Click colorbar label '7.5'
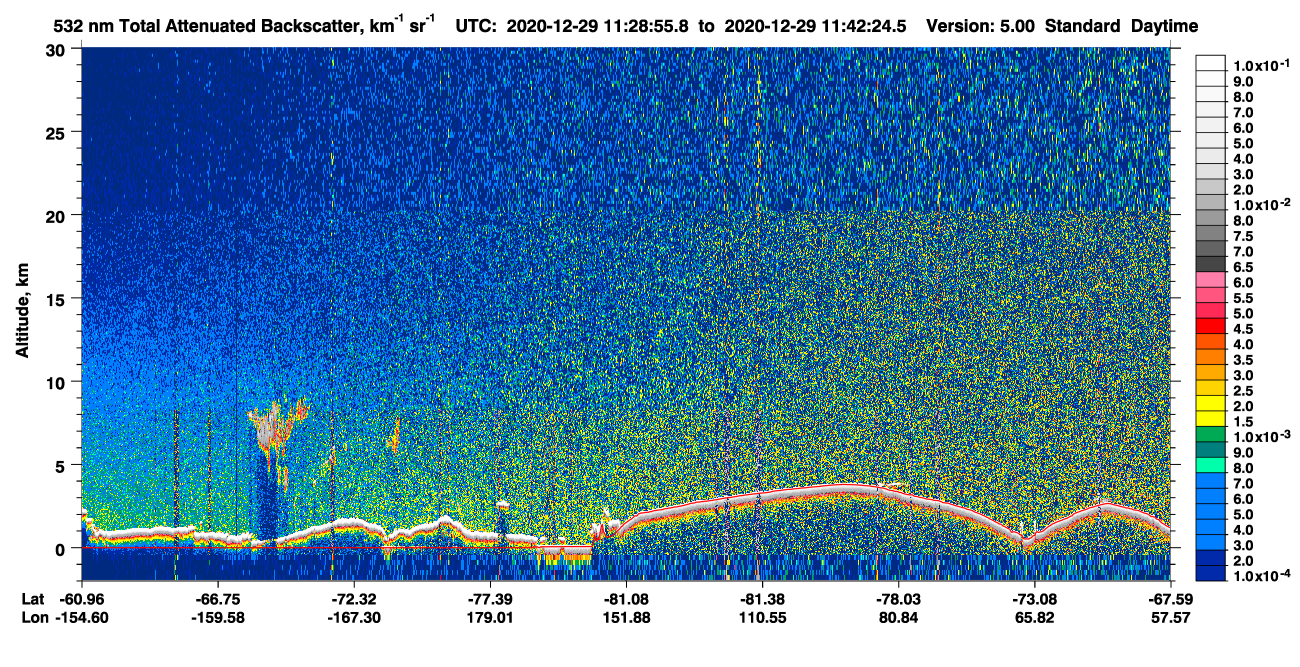The width and height of the screenshot is (1300, 667). [1242, 235]
